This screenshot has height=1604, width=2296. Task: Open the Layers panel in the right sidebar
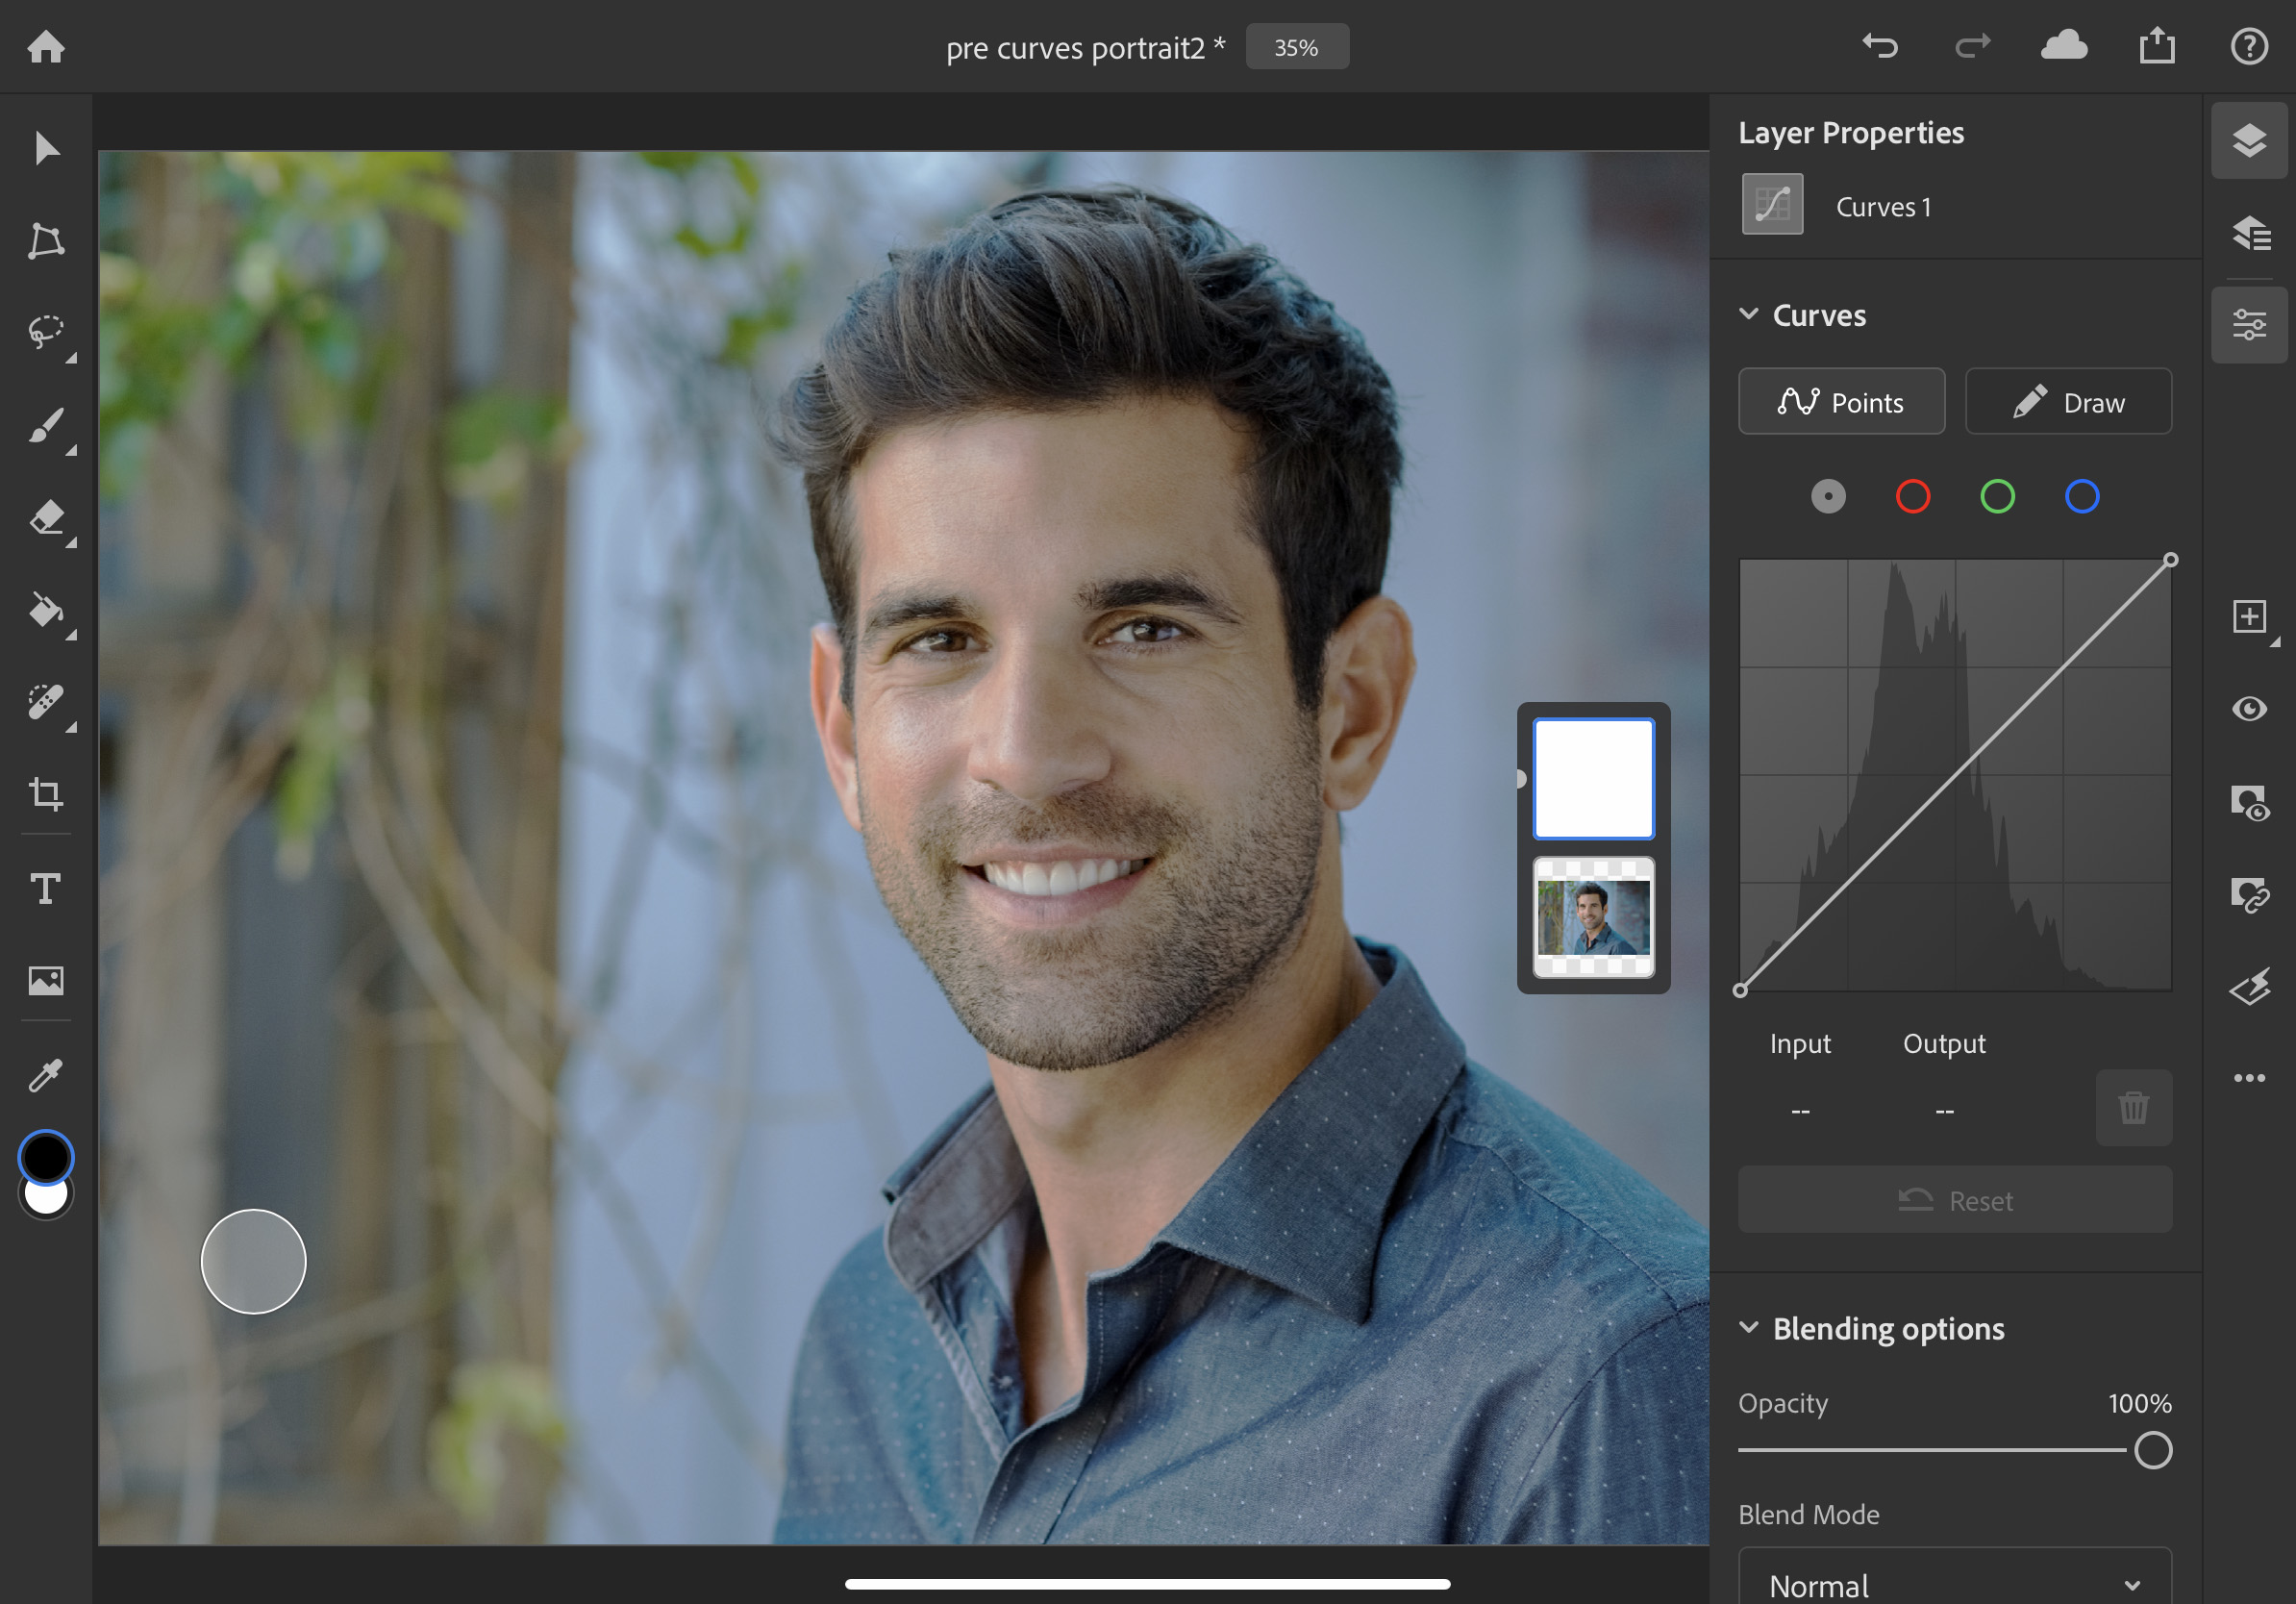(x=2249, y=140)
